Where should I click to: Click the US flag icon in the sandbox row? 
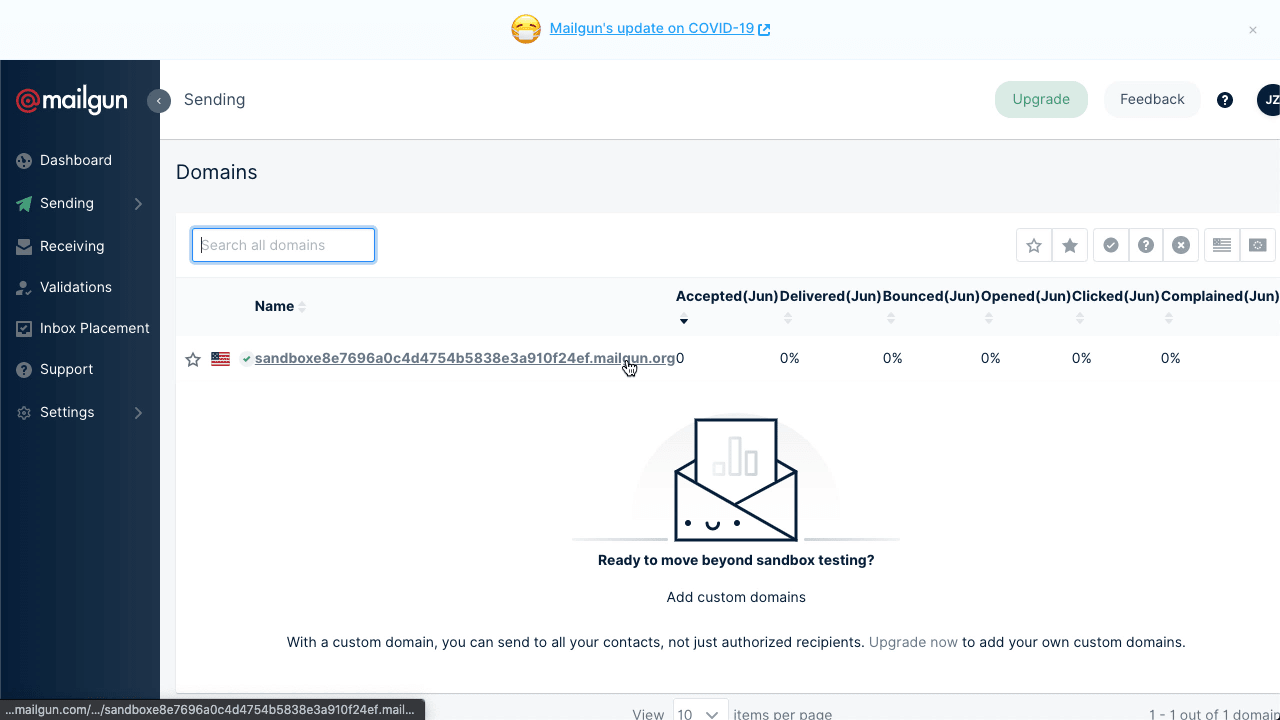point(221,359)
